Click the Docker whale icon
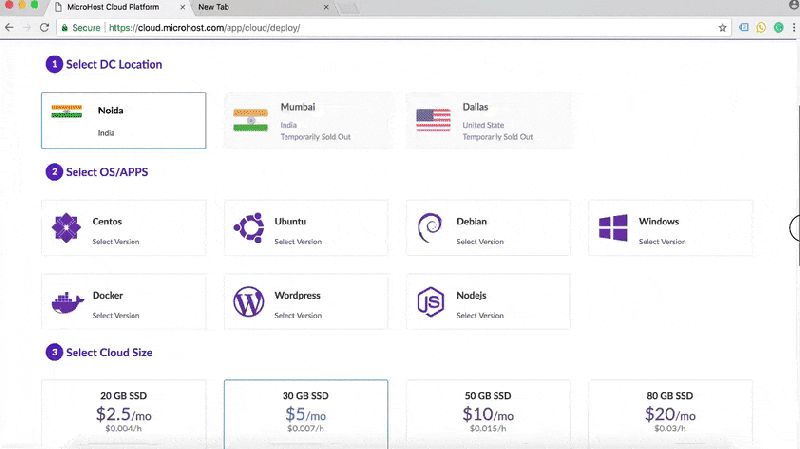This screenshot has width=800, height=449. [66, 302]
